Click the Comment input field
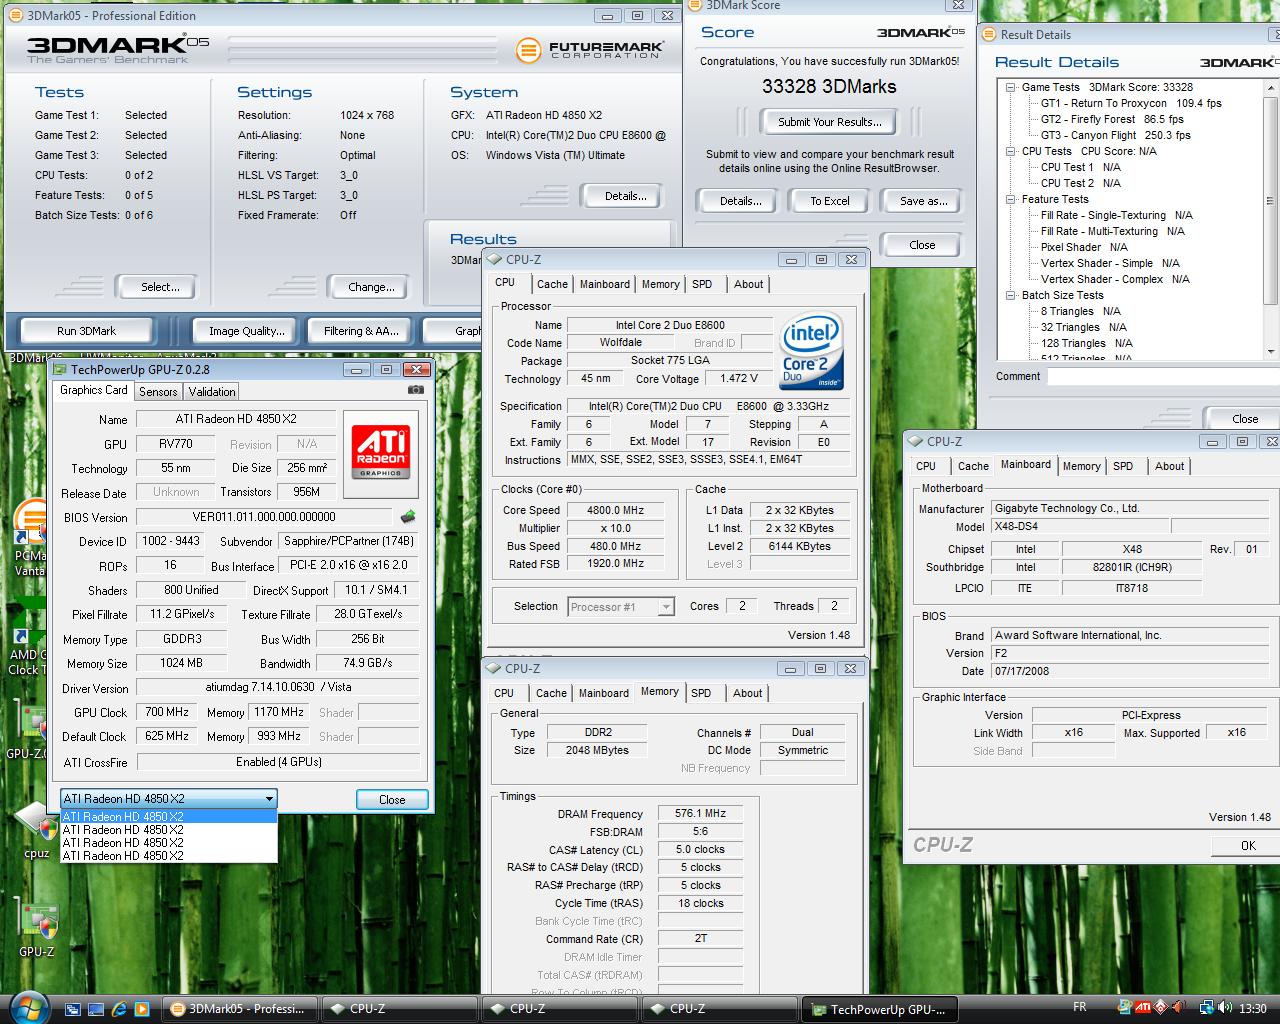1280x1024 pixels. (1162, 376)
